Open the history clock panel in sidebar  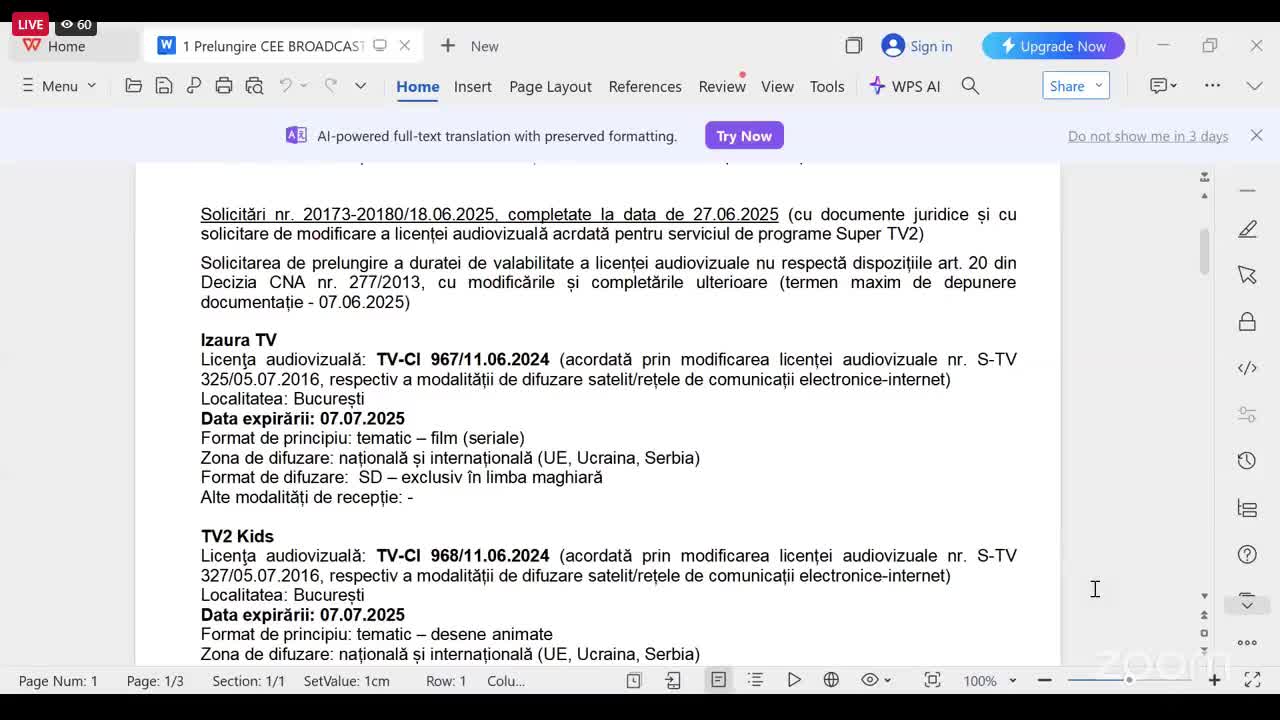pyautogui.click(x=1247, y=461)
